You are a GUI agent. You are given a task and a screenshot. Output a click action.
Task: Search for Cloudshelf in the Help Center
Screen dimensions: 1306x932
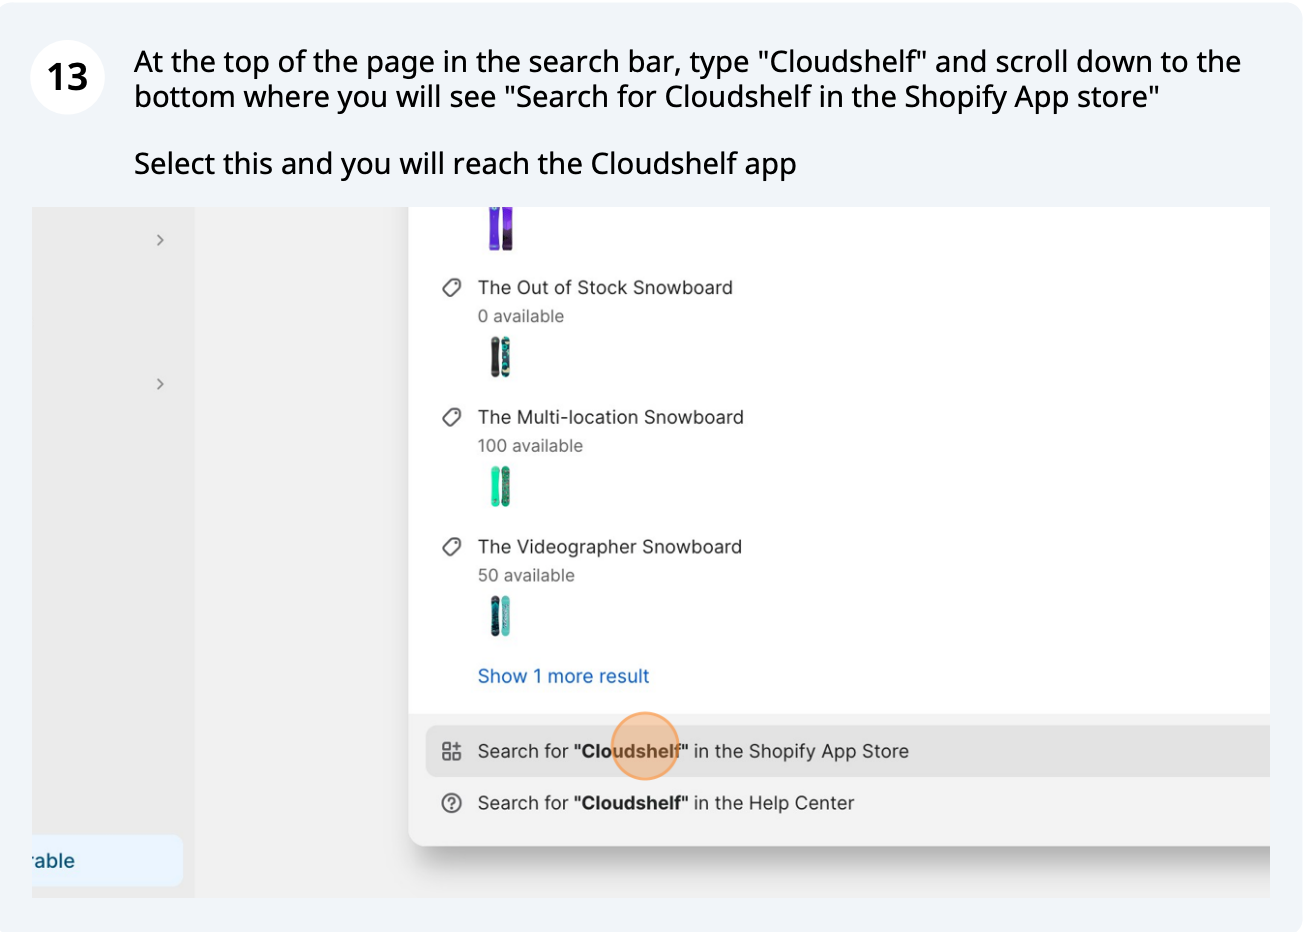coord(848,803)
